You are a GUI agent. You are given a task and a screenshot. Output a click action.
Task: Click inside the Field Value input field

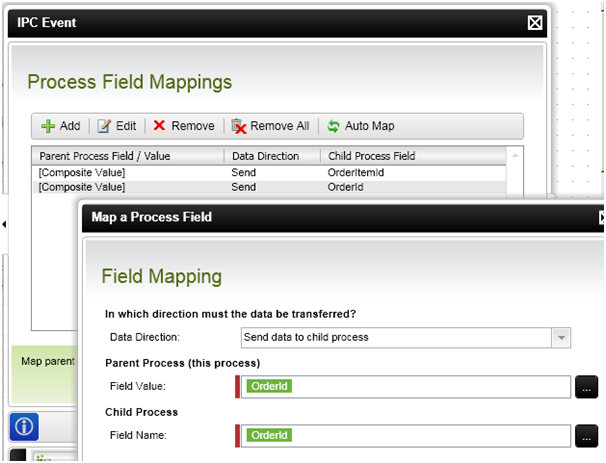(x=406, y=386)
